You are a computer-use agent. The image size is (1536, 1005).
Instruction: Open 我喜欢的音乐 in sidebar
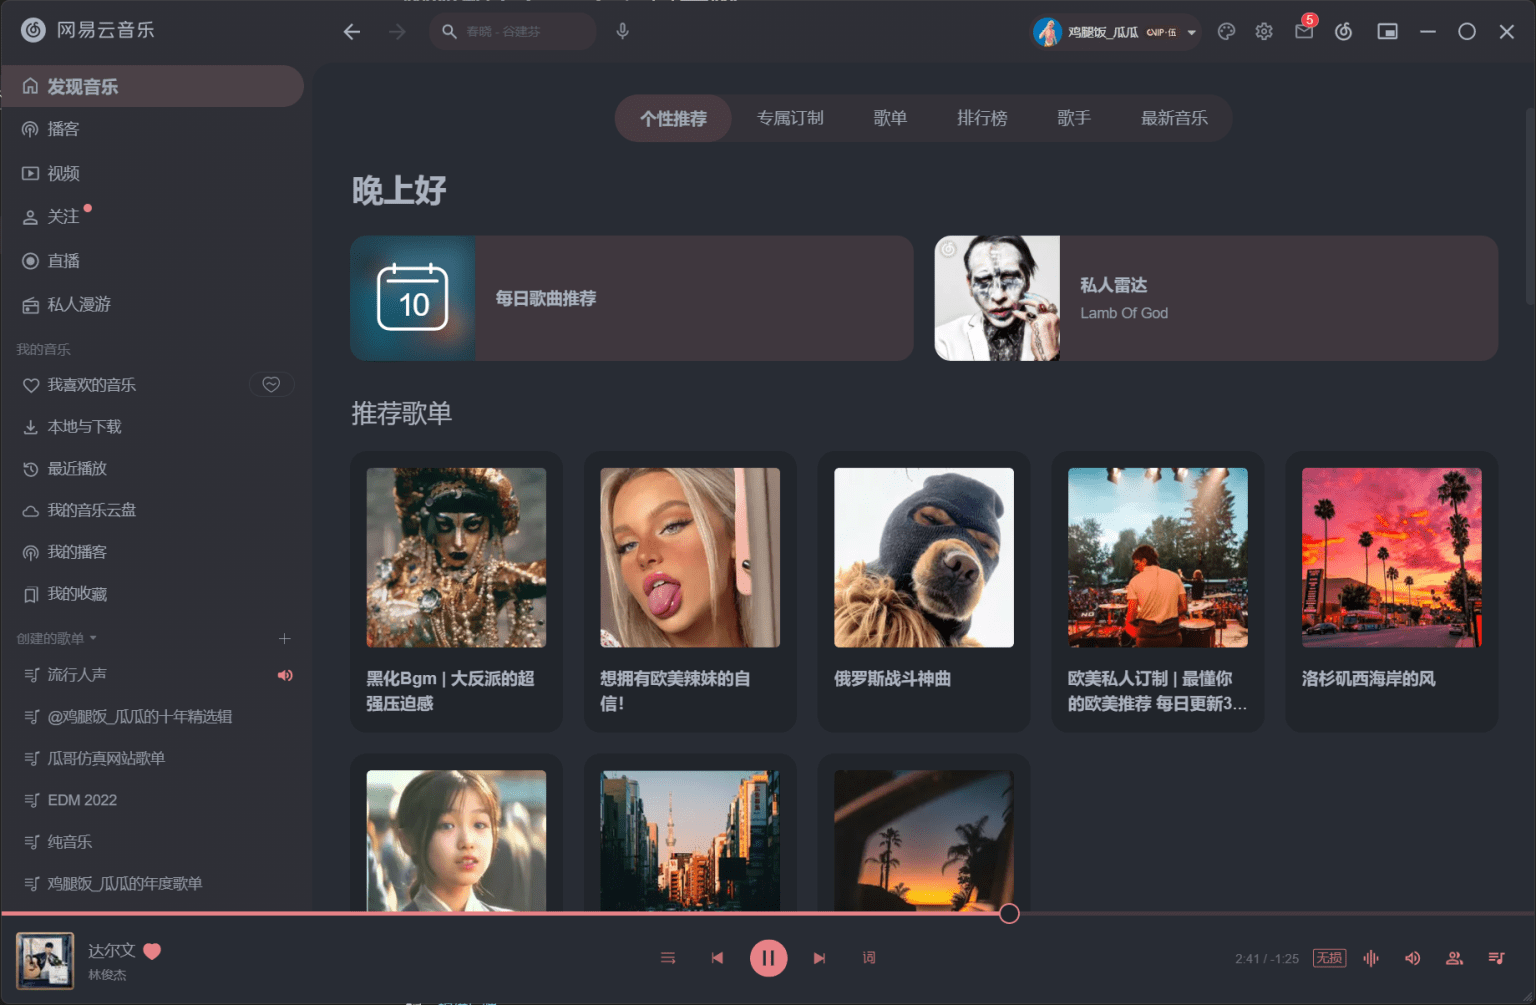[x=91, y=385]
